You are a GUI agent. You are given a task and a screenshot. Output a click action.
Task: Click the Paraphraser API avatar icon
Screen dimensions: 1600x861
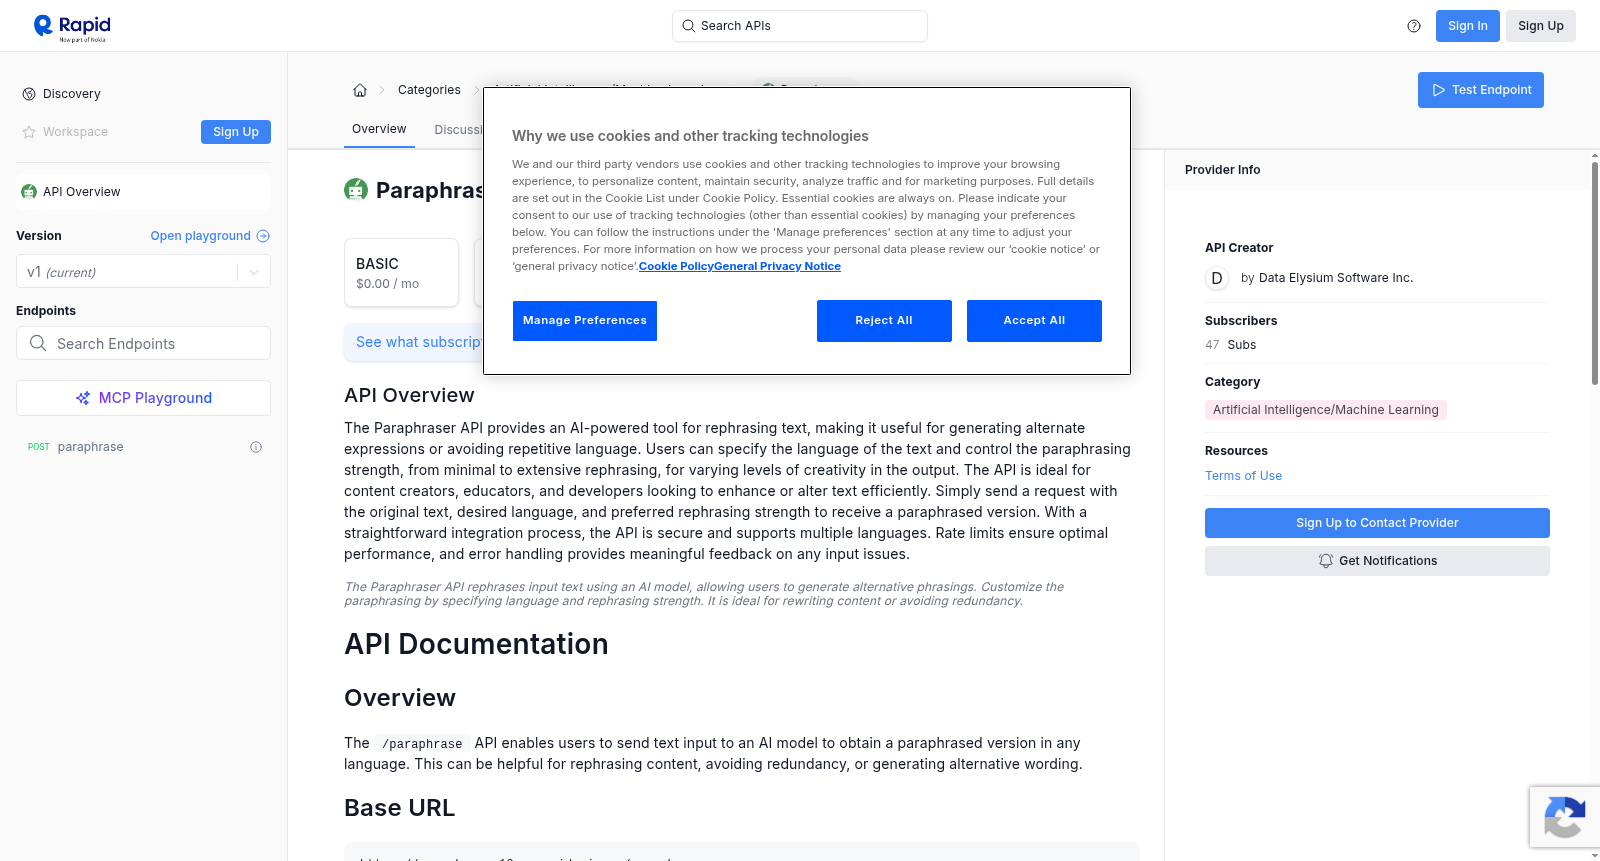[356, 189]
